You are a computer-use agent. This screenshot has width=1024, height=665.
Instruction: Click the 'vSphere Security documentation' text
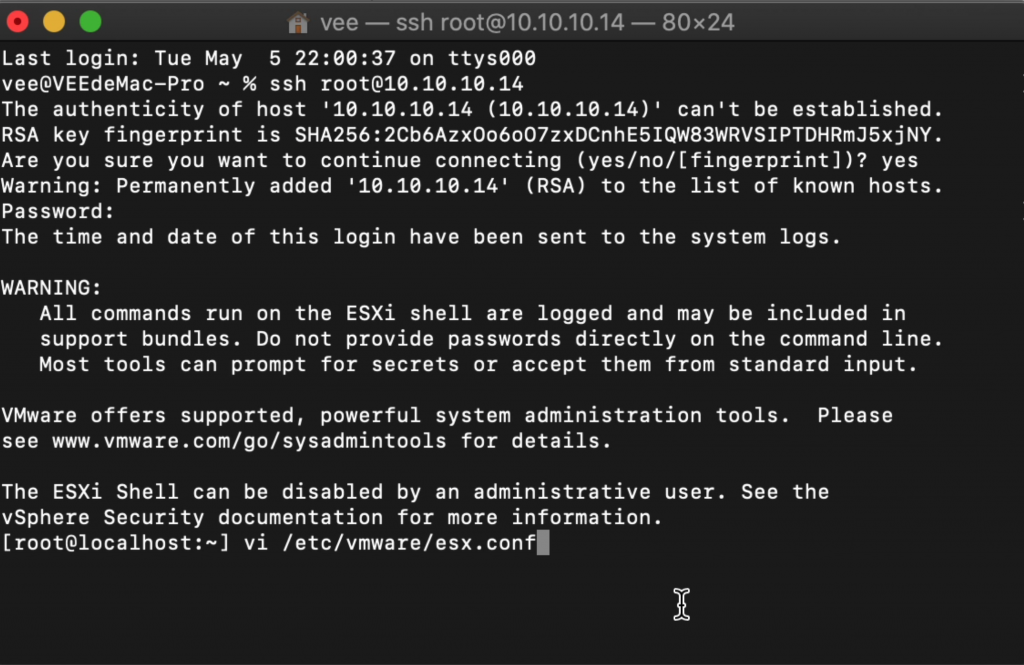pos(192,518)
